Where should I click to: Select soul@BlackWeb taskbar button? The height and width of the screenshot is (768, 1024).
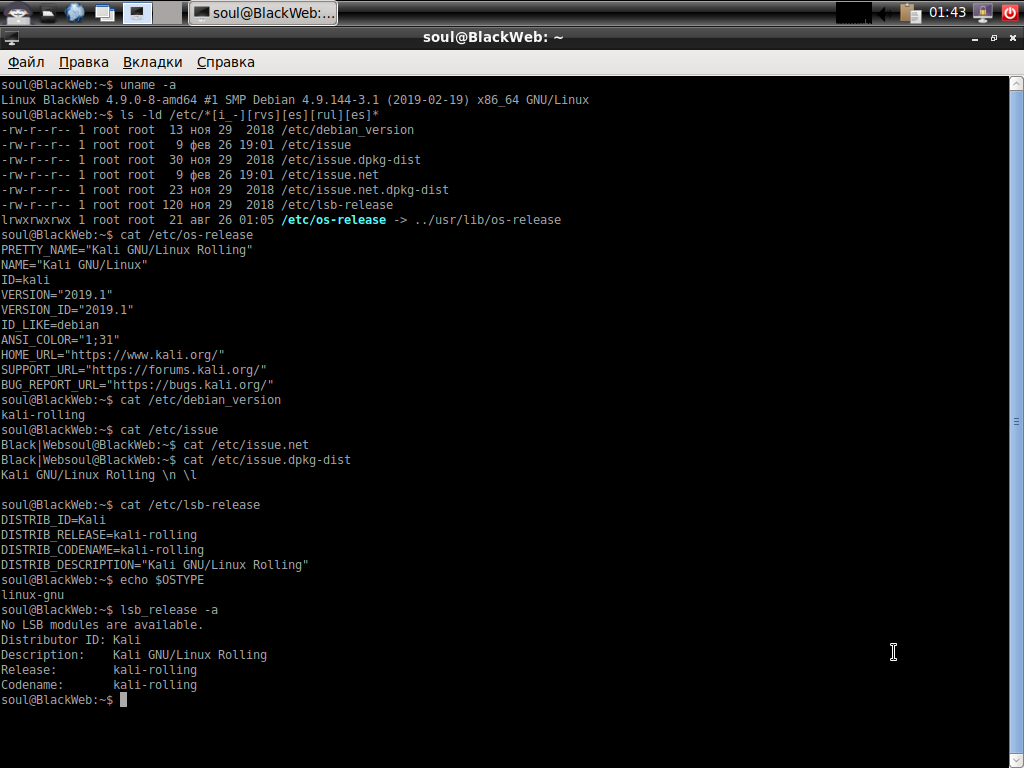[x=263, y=13]
